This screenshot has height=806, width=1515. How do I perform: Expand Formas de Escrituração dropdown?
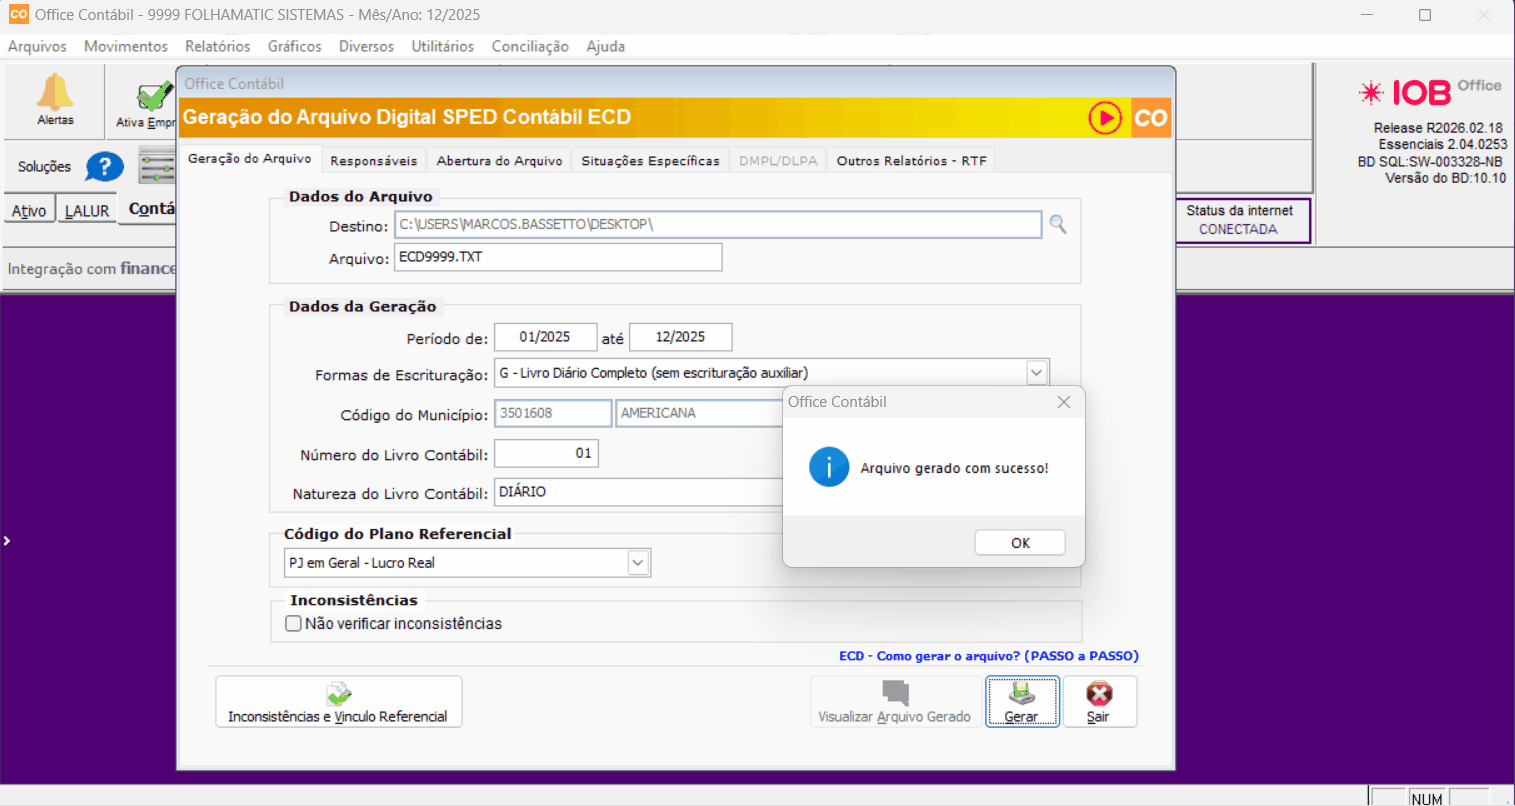[1037, 373]
